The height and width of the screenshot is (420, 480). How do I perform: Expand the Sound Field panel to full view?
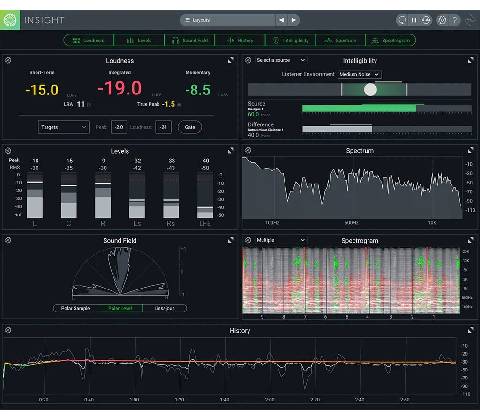[x=231, y=240]
